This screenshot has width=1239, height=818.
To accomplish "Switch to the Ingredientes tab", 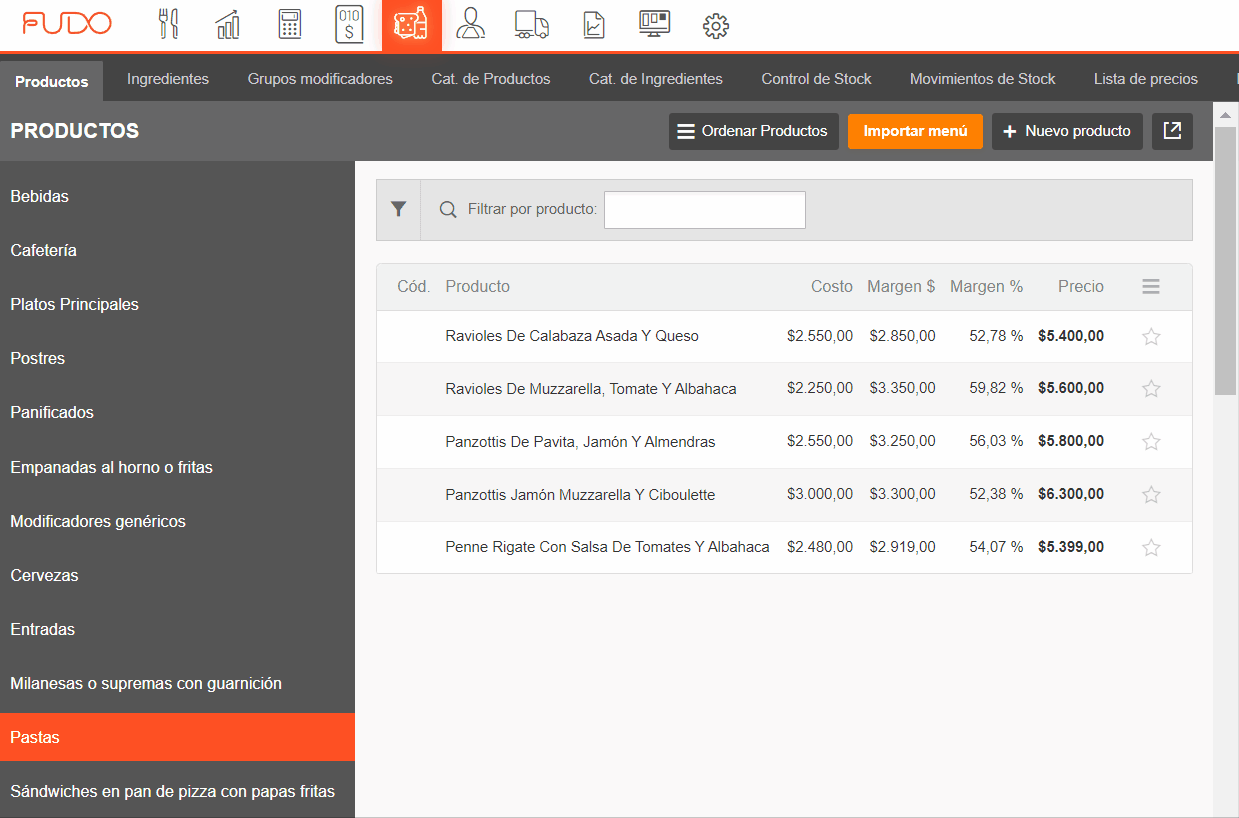I will click(x=168, y=79).
